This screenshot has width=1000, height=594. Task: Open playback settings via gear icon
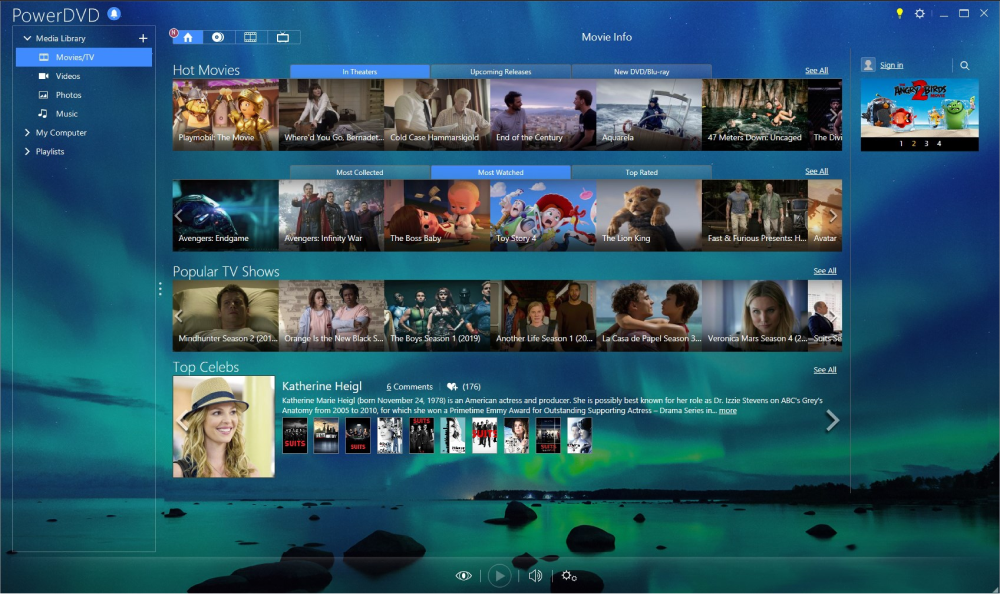pos(568,575)
